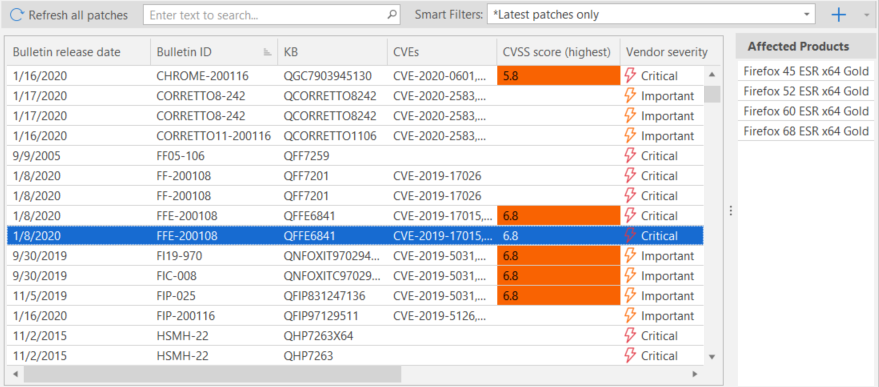879x387 pixels.
Task: Click the orange 5.8 CVSS score cell
Action: (x=558, y=76)
